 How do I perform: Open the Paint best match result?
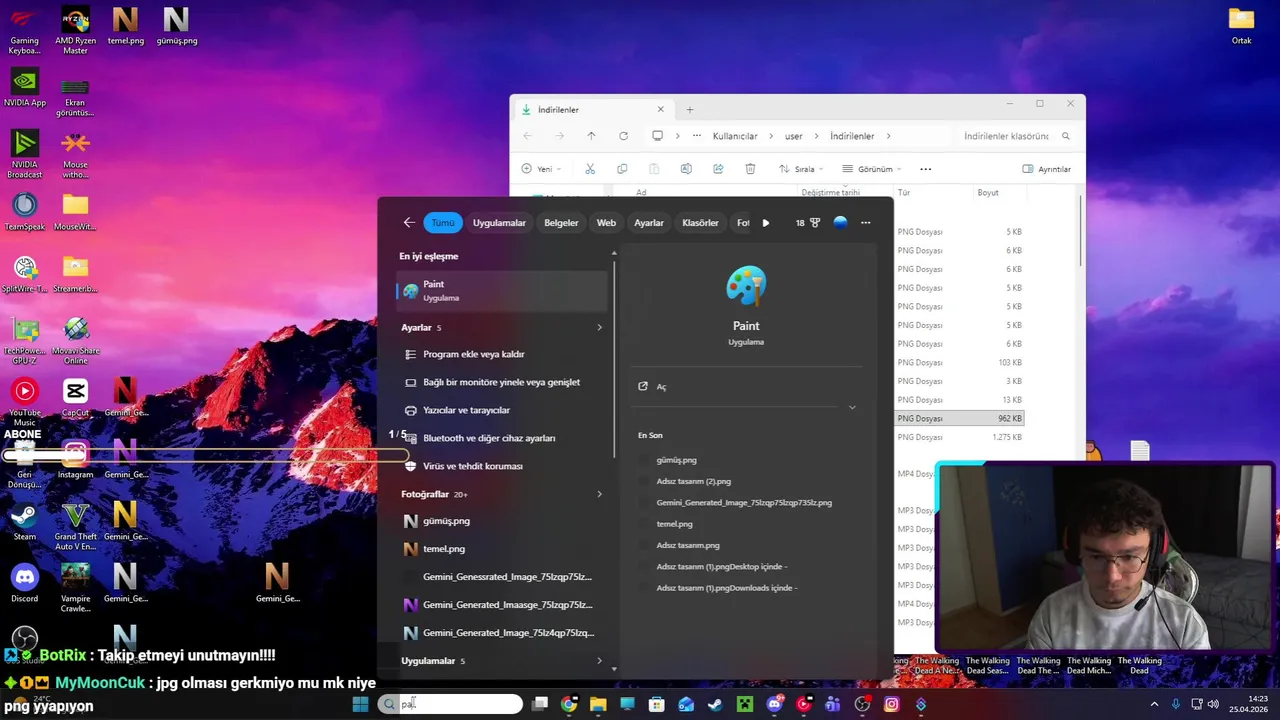click(503, 291)
